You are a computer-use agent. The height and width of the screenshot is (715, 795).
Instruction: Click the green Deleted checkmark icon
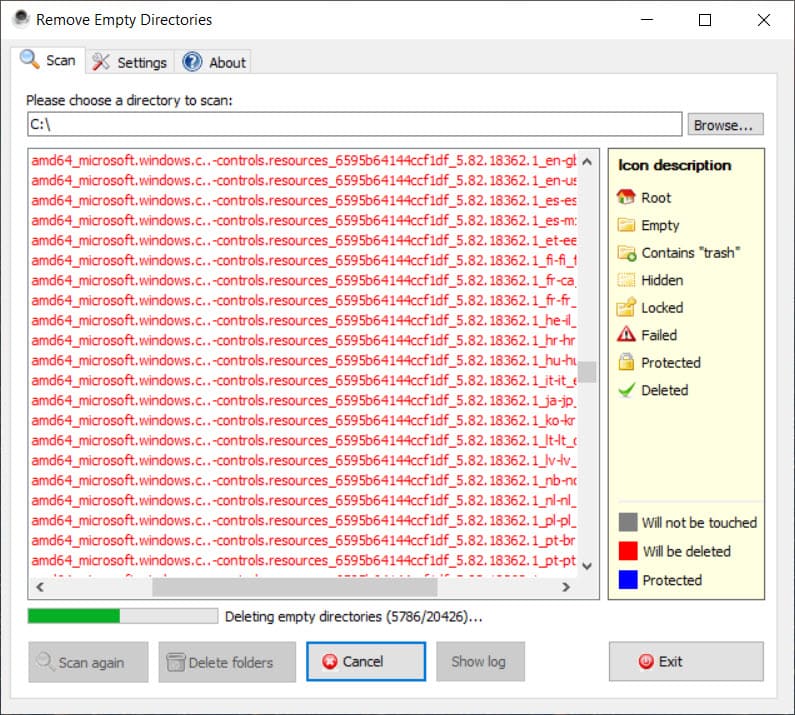tap(627, 390)
